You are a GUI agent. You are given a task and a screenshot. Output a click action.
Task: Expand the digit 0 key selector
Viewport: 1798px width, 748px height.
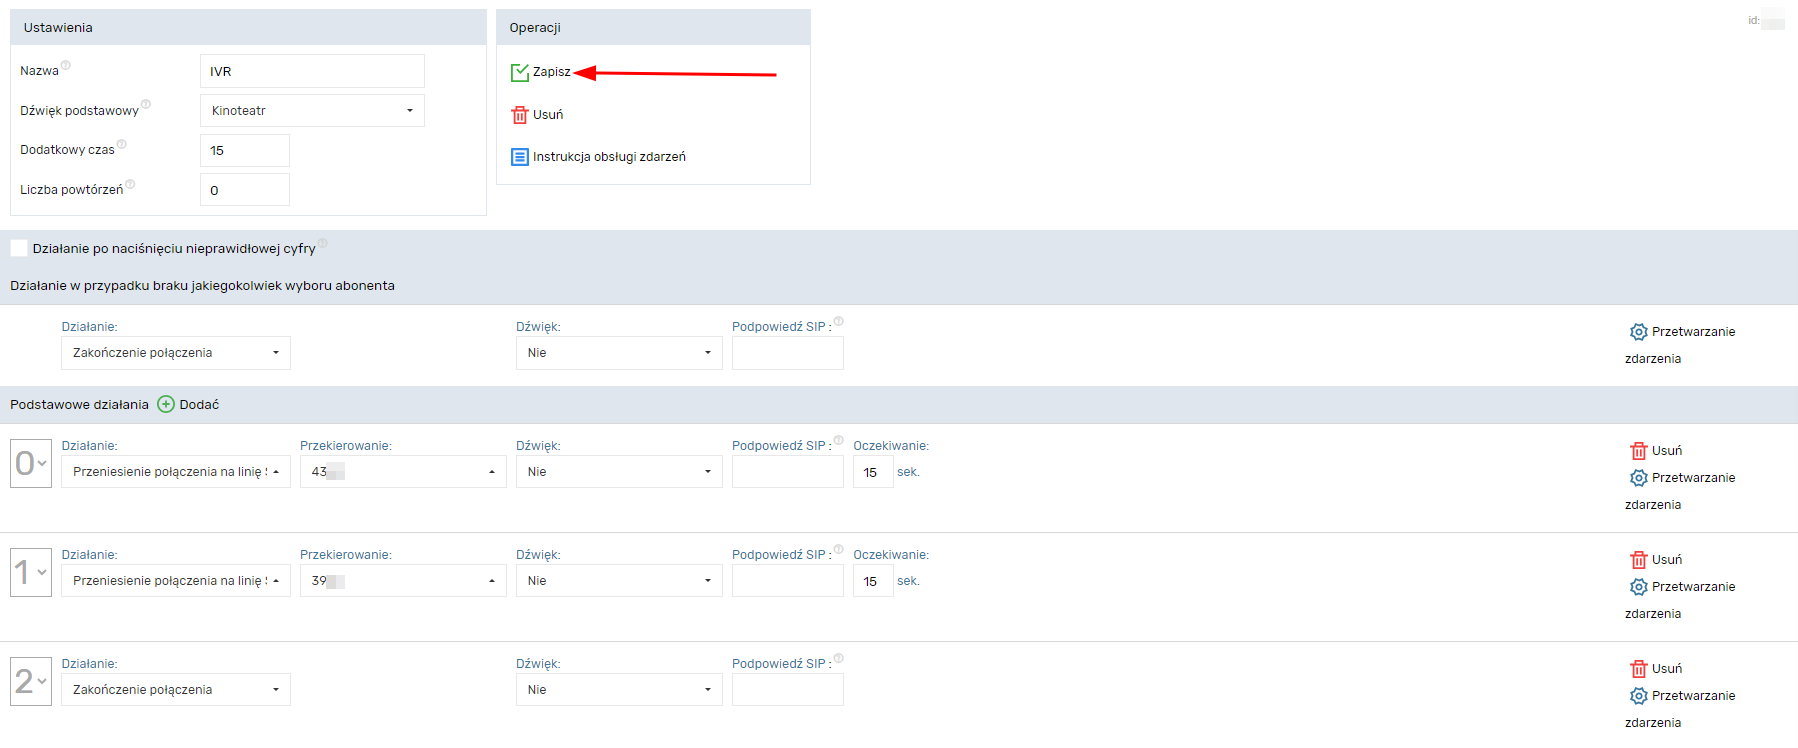[x=31, y=463]
